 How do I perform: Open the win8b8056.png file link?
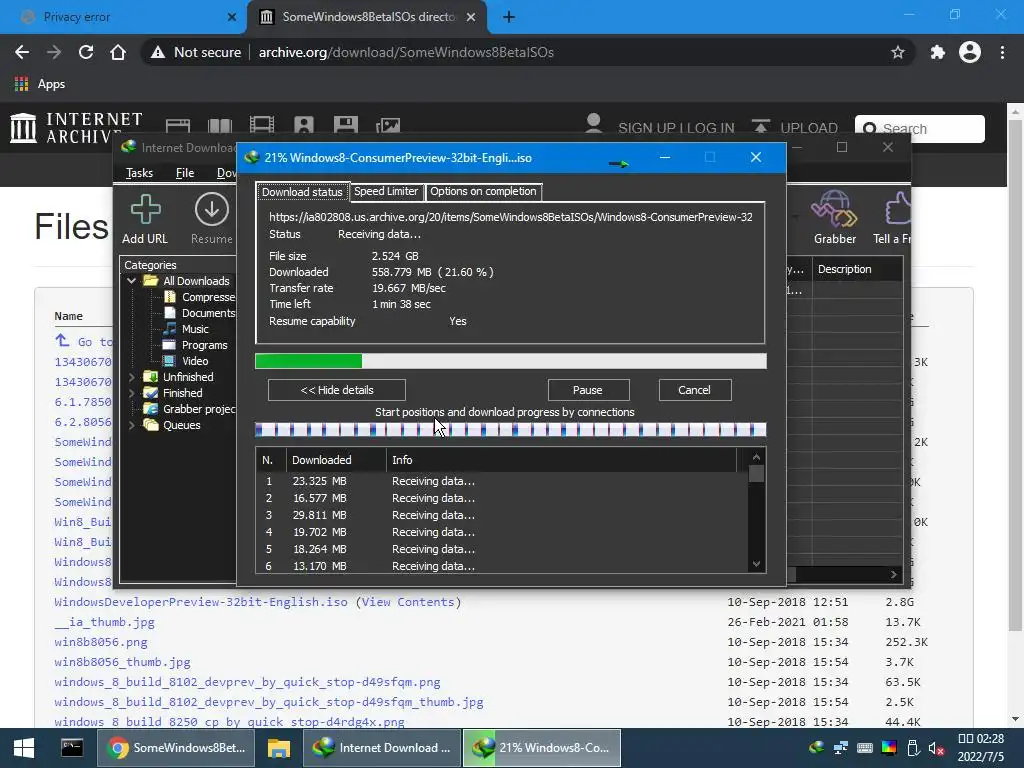pos(101,642)
